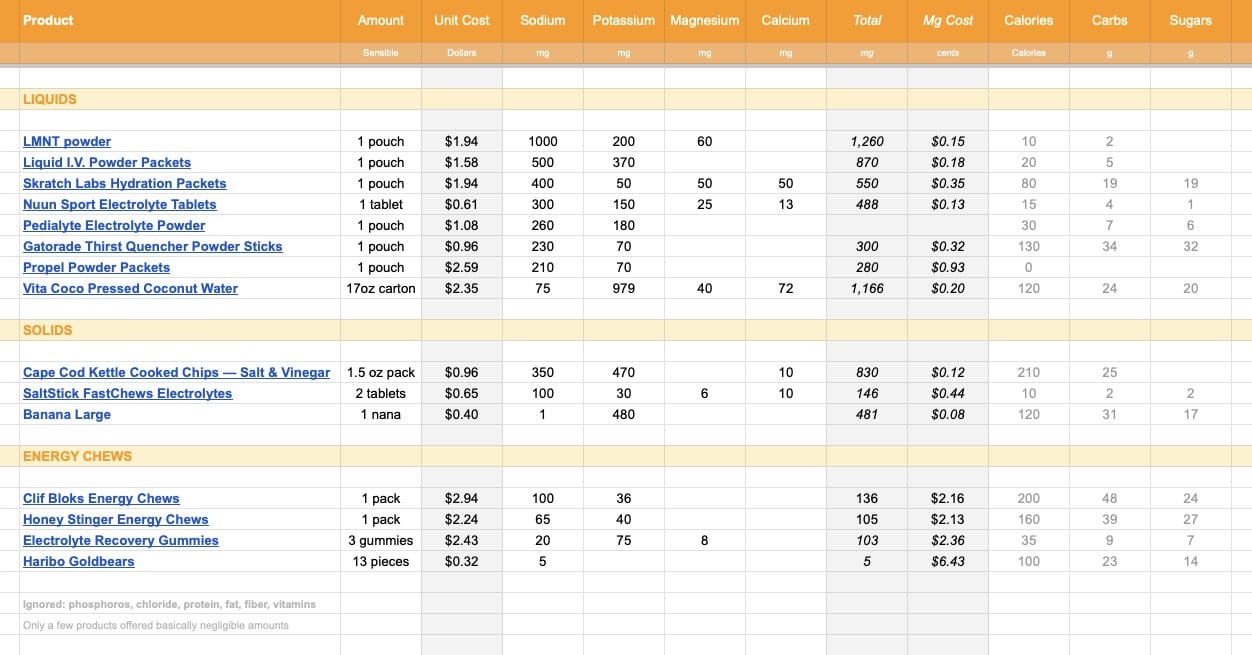Select the Sugars column header
The height and width of the screenshot is (655, 1252).
point(1191,20)
